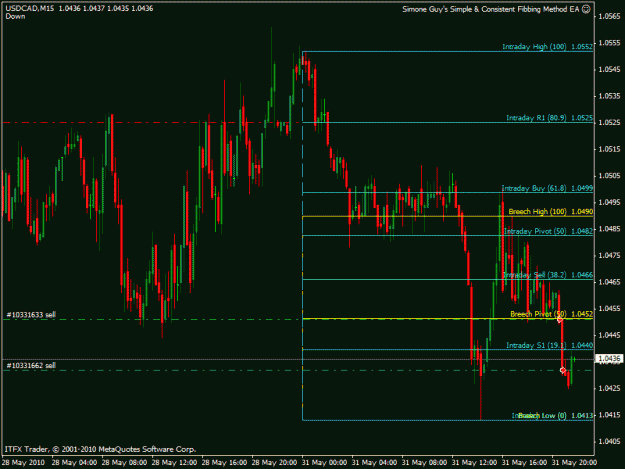
Task: Click the Low (0) 1.0413 level label
Action: (552, 416)
